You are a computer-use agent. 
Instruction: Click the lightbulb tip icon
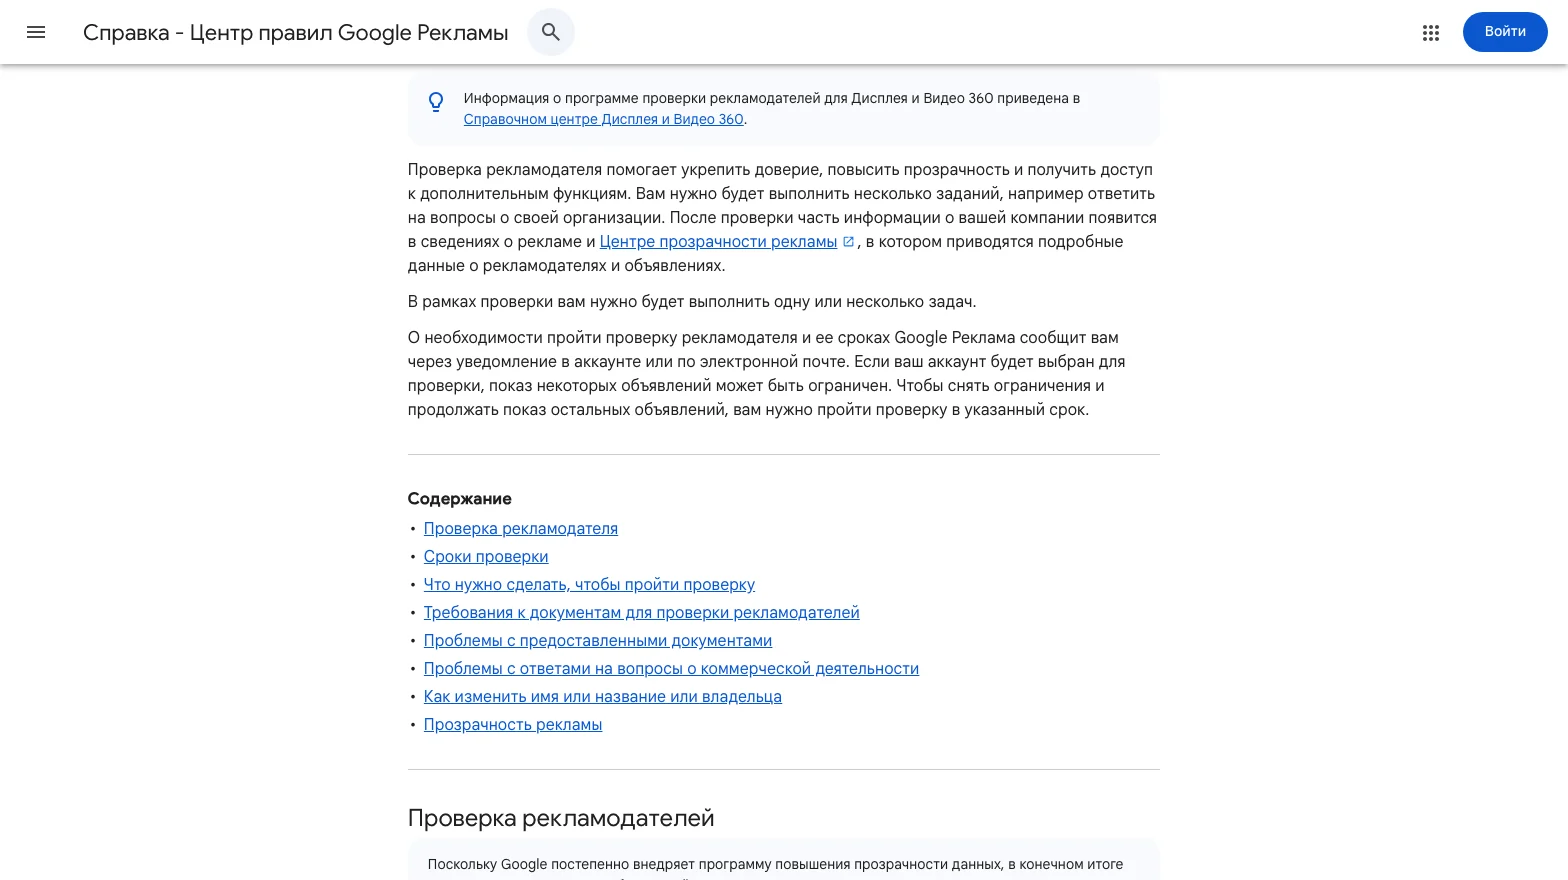436,102
